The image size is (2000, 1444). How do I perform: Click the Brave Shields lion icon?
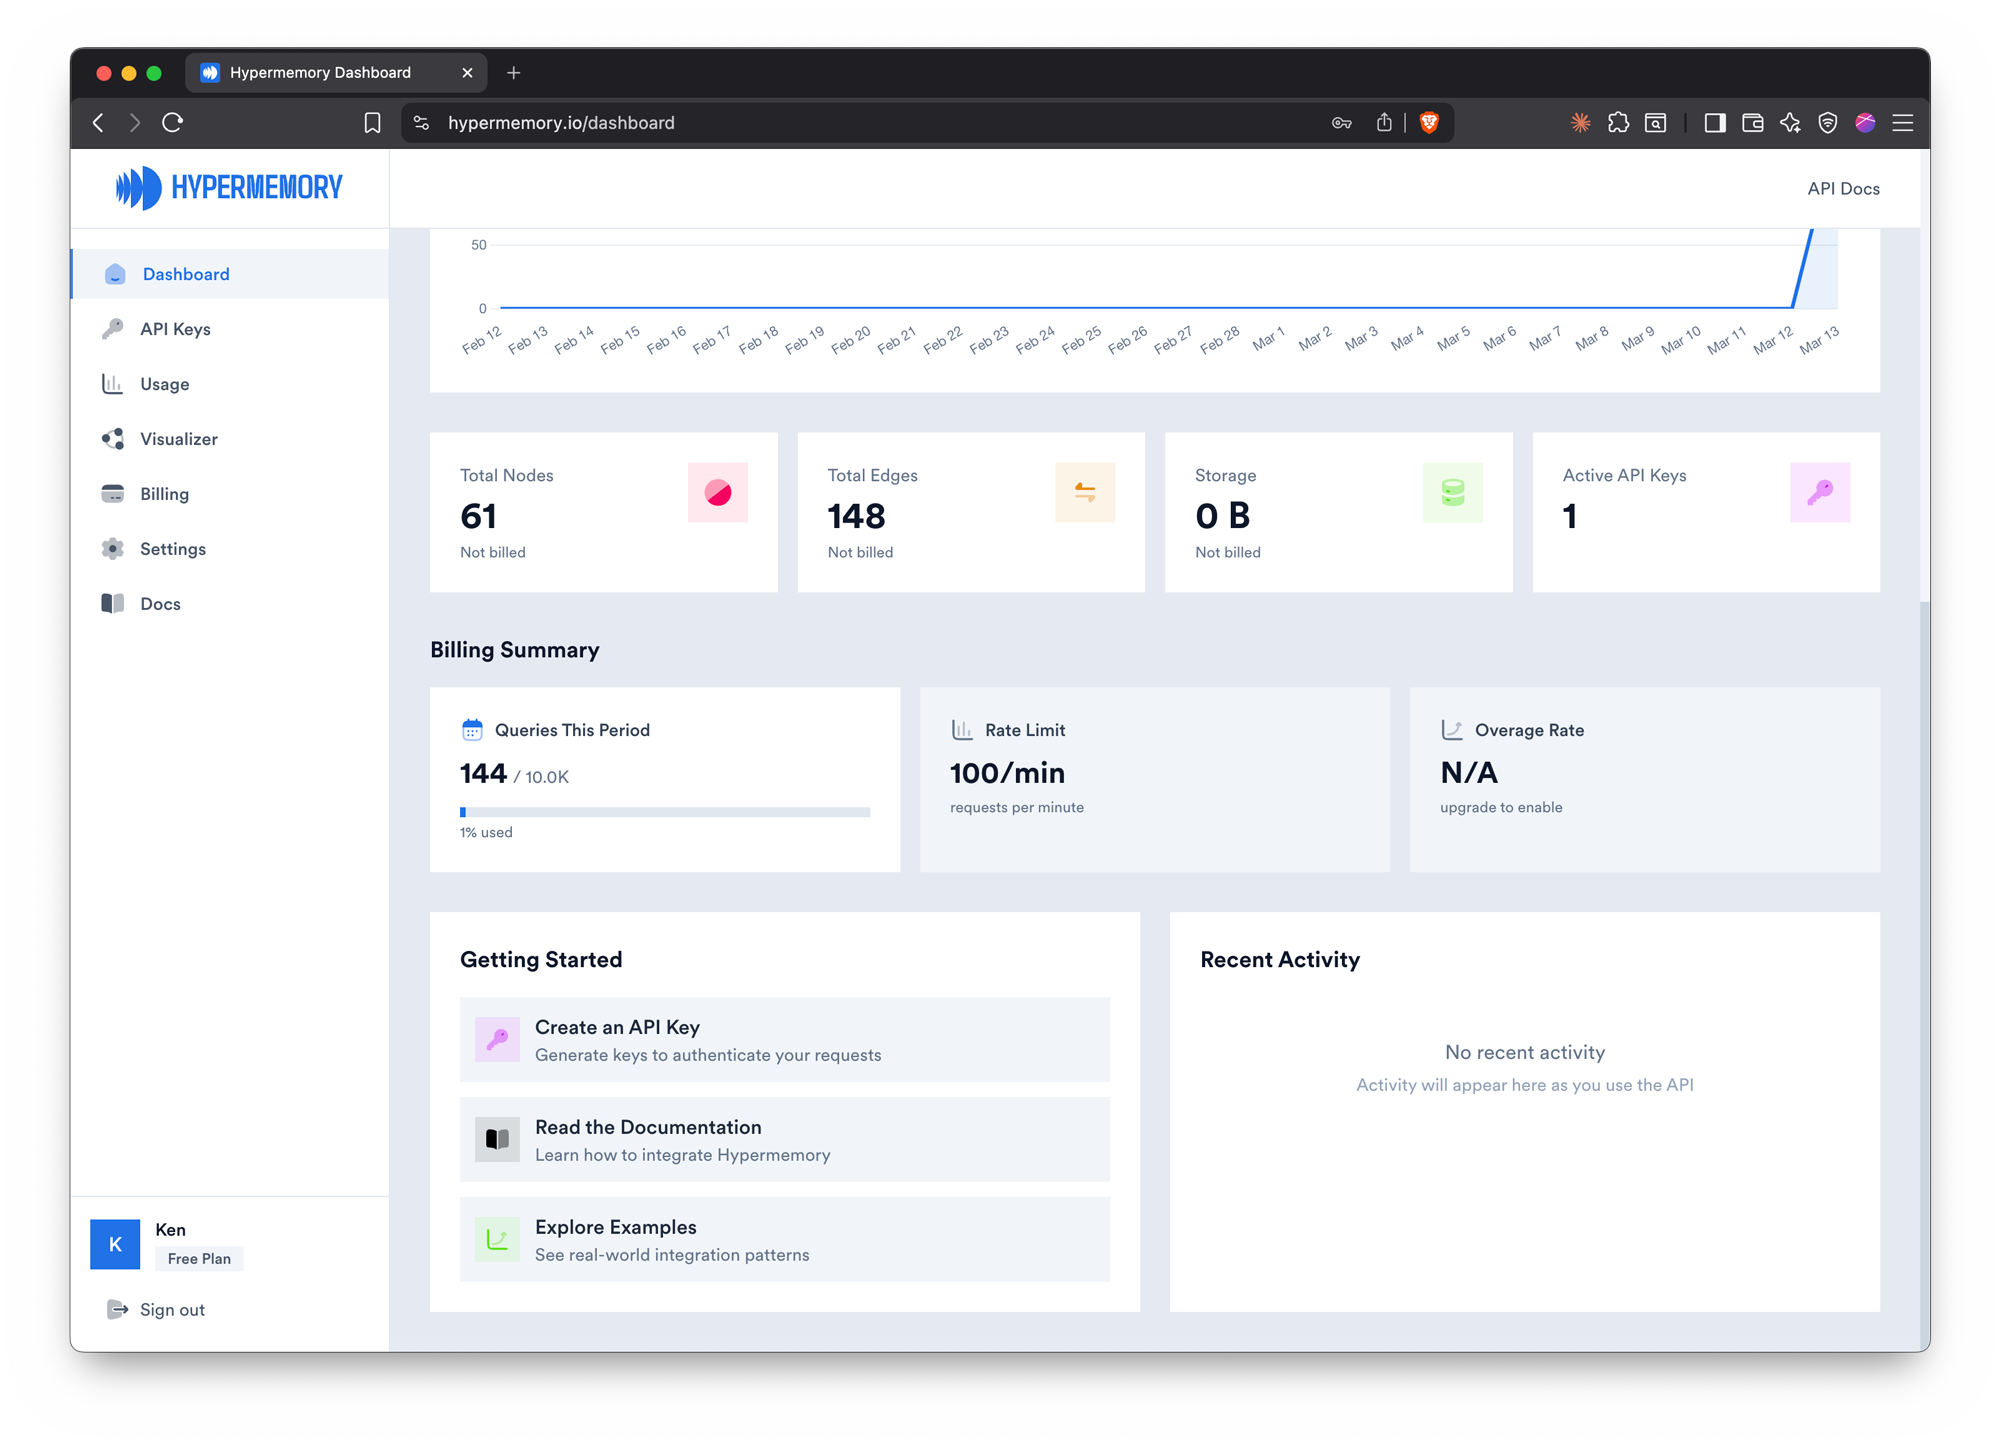1429,122
